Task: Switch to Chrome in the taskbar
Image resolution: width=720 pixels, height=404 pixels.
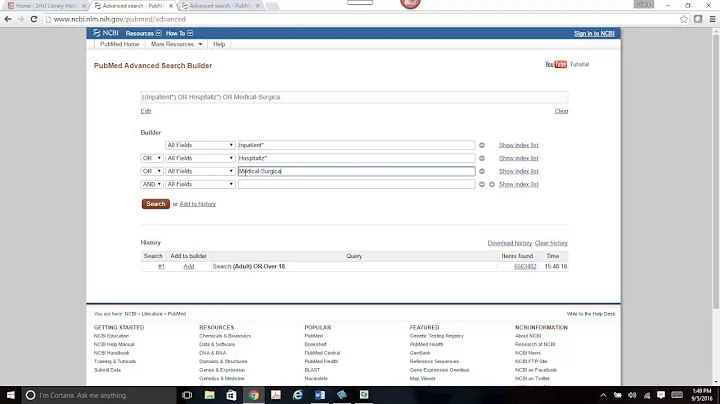Action: coord(253,395)
